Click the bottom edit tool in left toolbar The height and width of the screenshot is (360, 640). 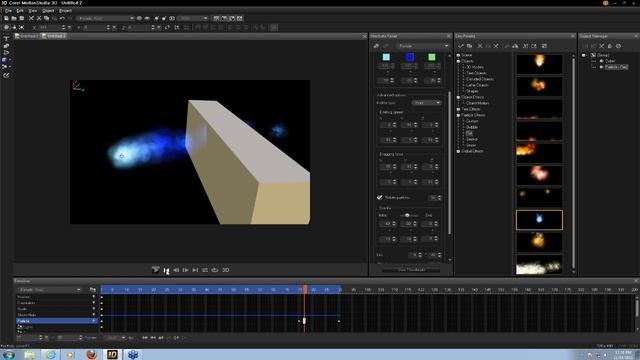click(x=6, y=75)
